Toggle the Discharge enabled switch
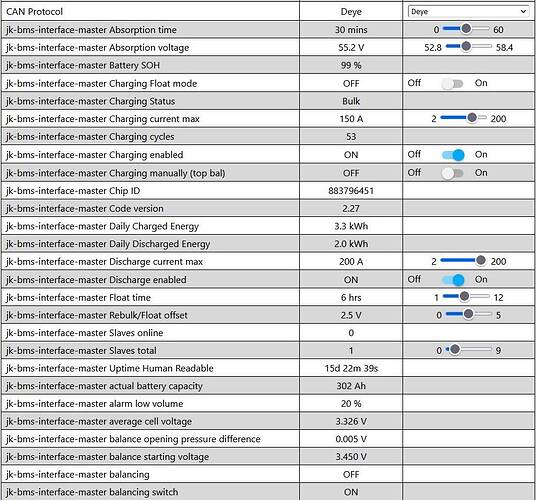 click(453, 280)
